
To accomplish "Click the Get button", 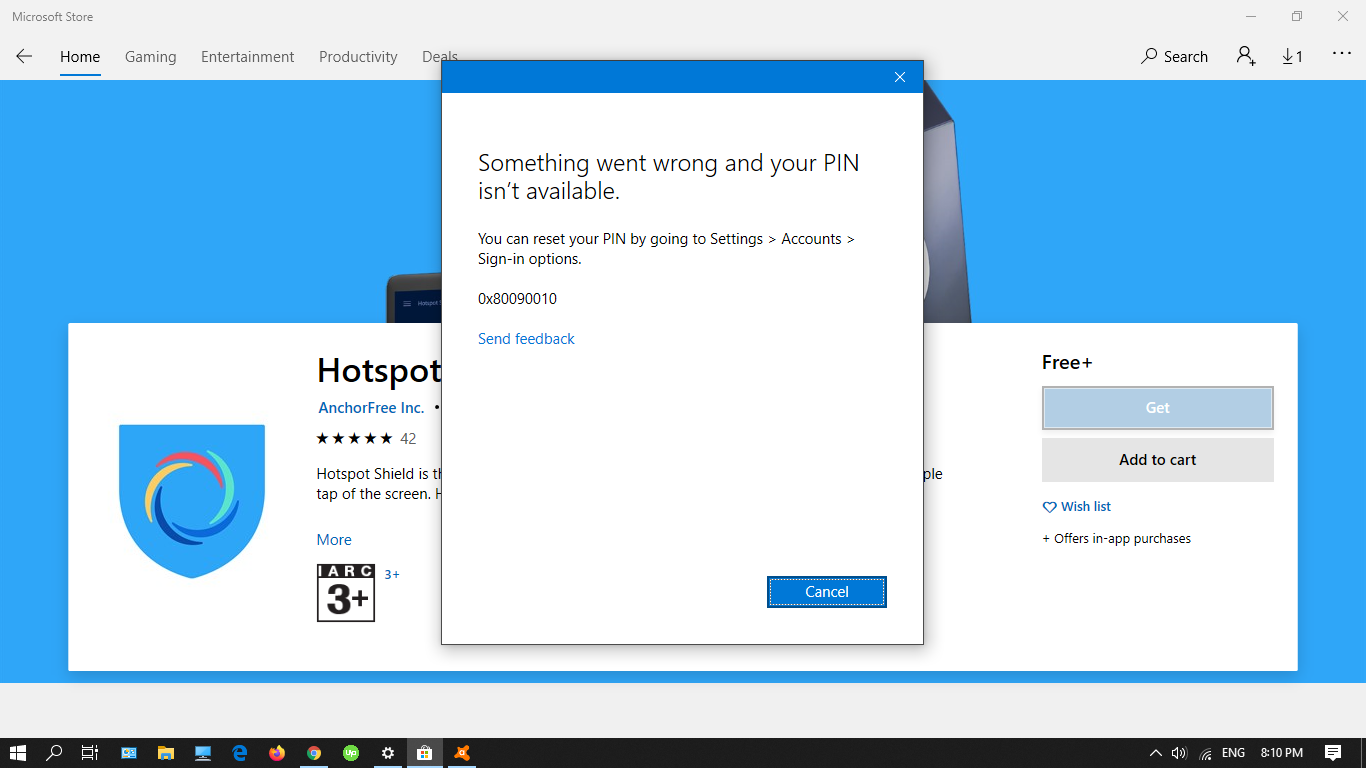I will [1158, 408].
